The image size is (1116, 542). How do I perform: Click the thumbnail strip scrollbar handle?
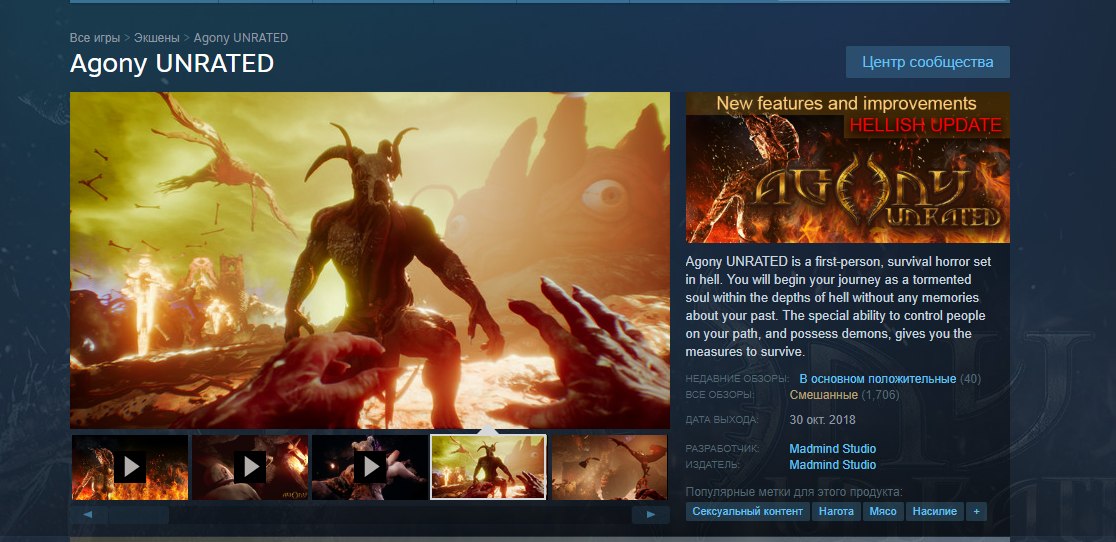[x=138, y=514]
